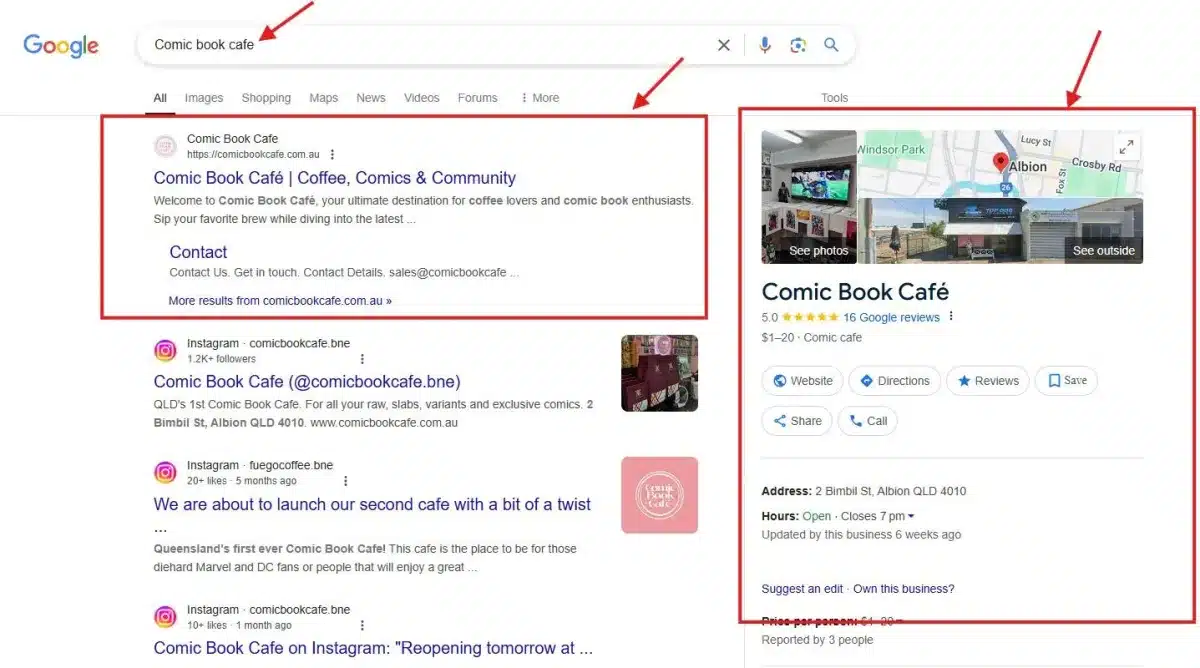Screen dimensions: 1200x668
Task: Open the search Tools option
Action: coord(835,98)
